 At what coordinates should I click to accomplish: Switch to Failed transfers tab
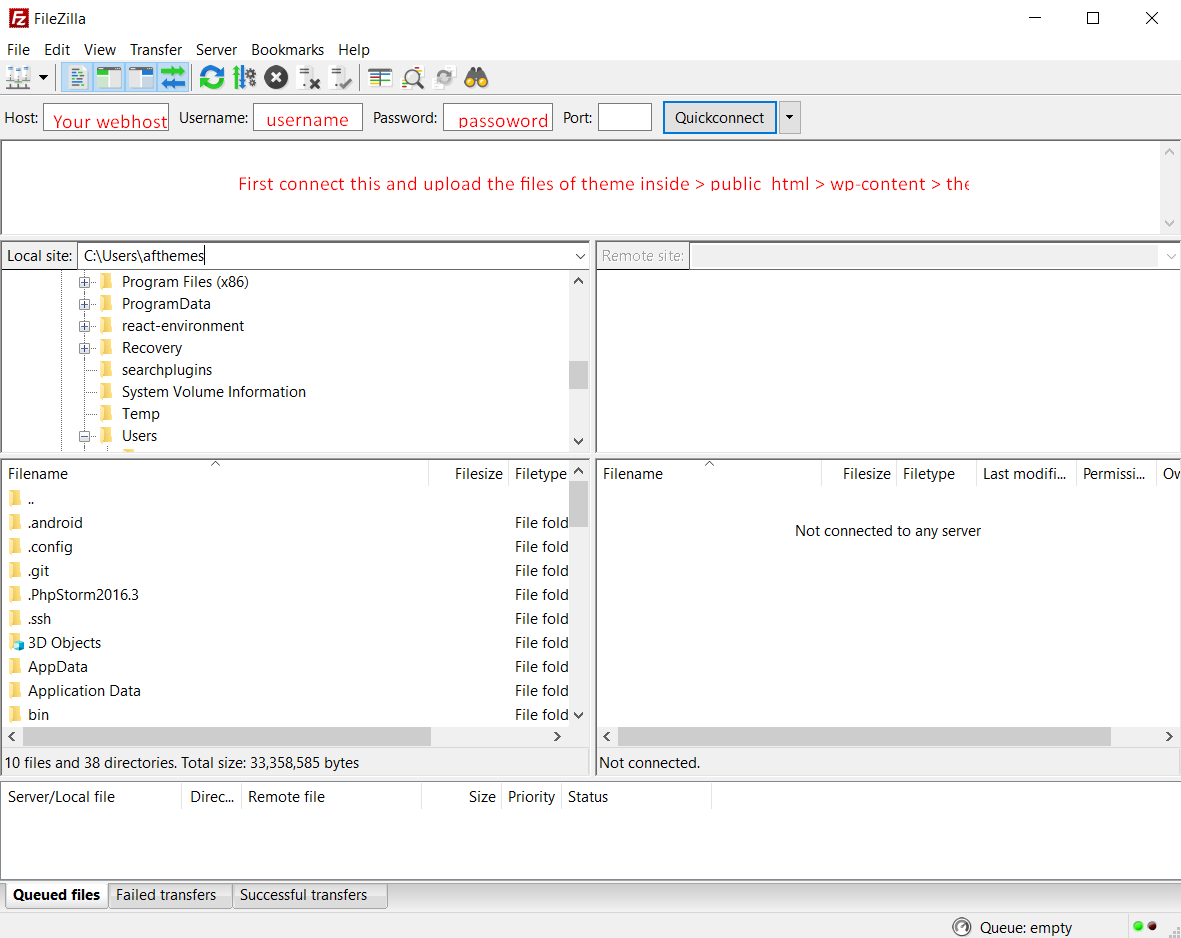166,895
